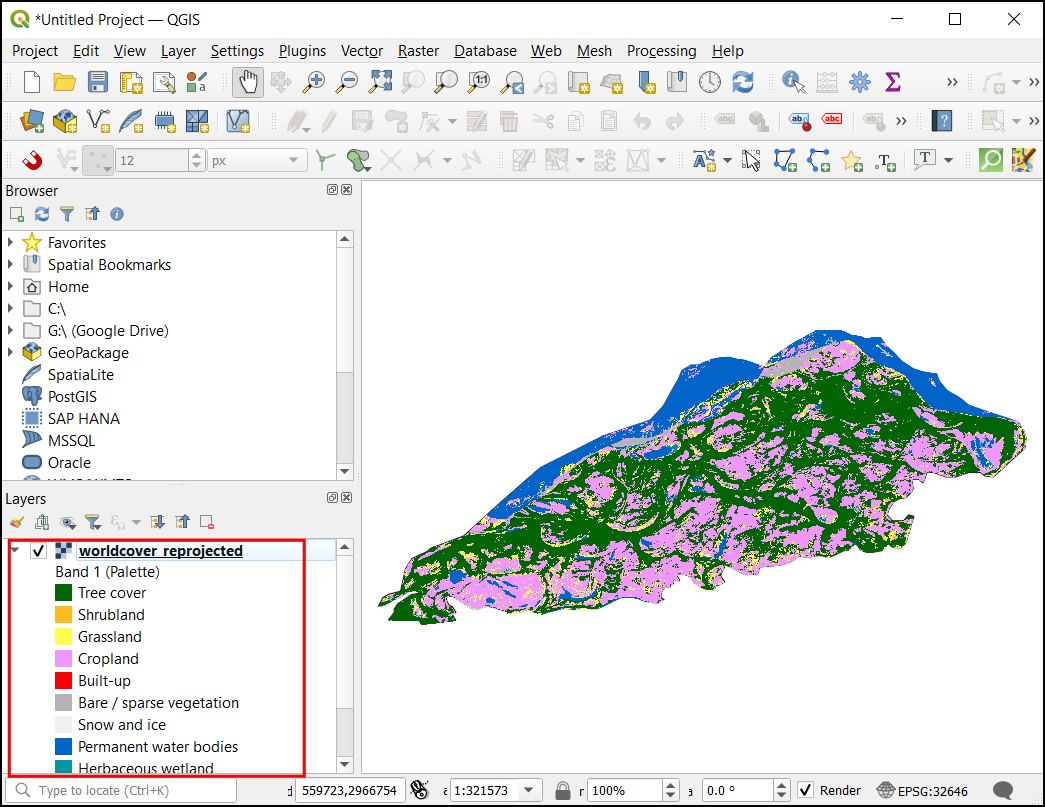Viewport: 1045px width, 807px height.
Task: Open the Processing Toolbox gear icon
Action: [859, 82]
